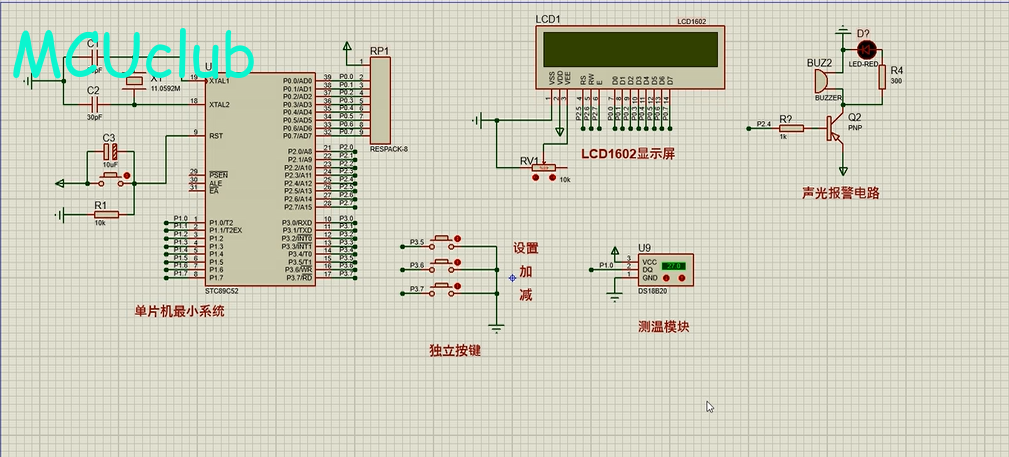The height and width of the screenshot is (457, 1009).
Task: Select the LCD1602 display screen component
Action: [x=629, y=48]
